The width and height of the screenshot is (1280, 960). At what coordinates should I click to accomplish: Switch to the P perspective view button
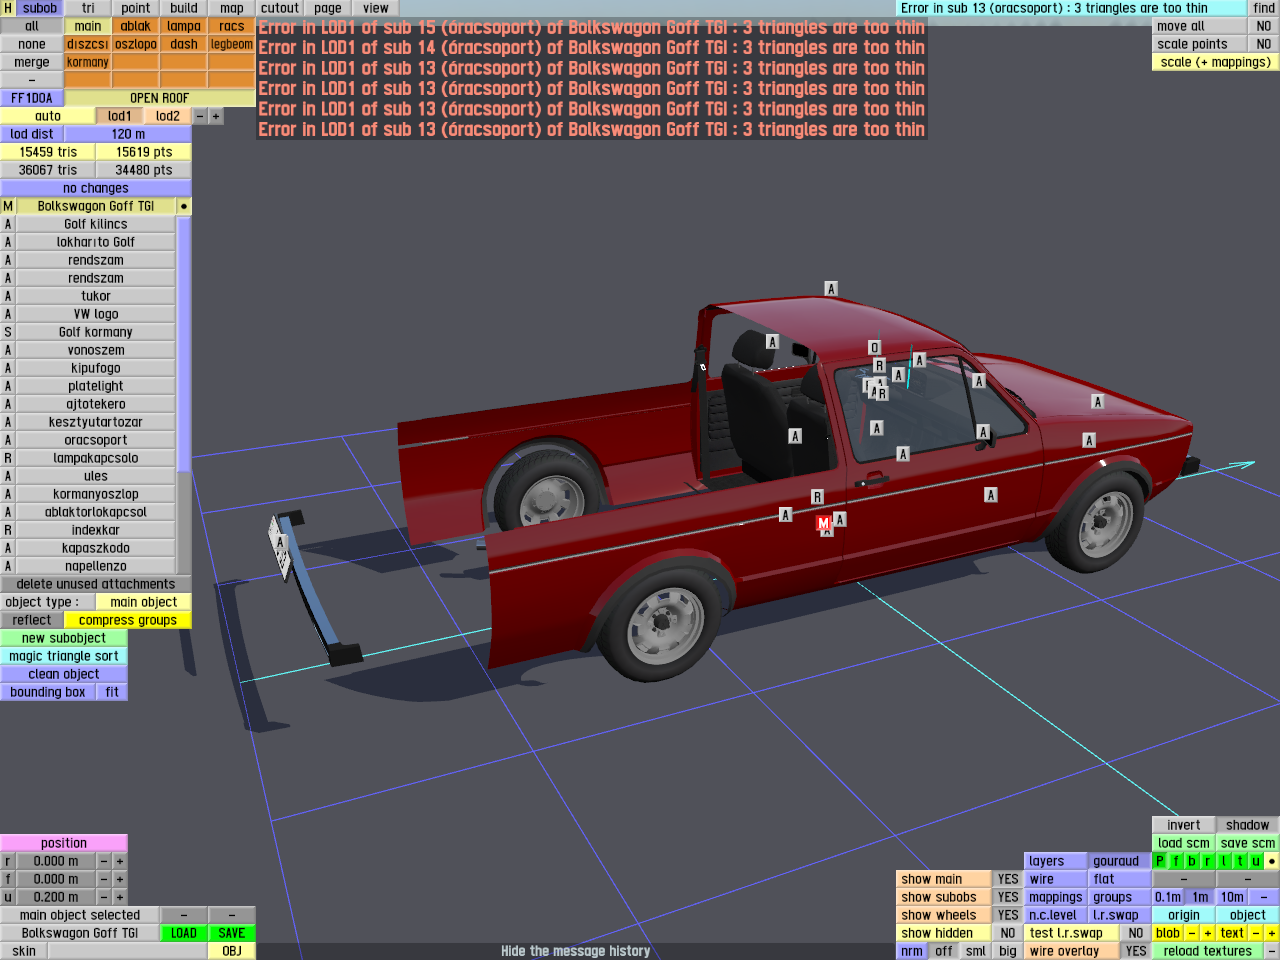coord(1160,861)
